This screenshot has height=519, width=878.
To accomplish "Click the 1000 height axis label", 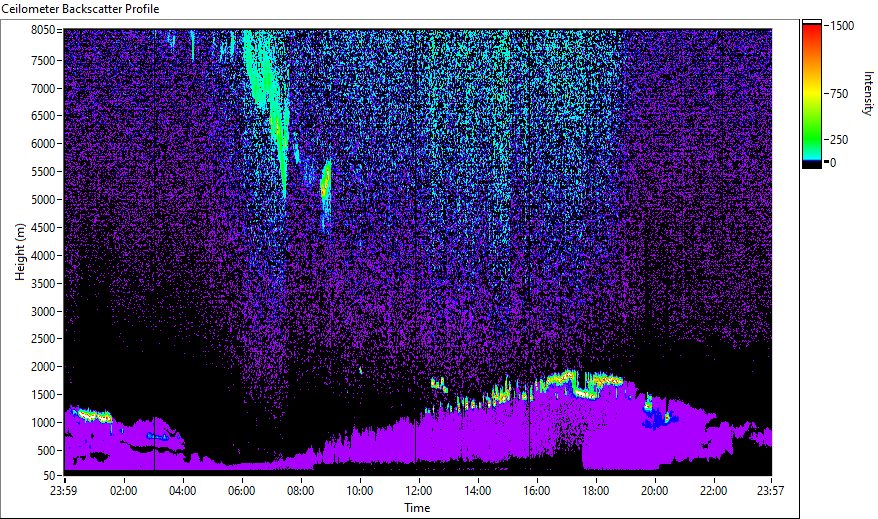I will point(43,423).
